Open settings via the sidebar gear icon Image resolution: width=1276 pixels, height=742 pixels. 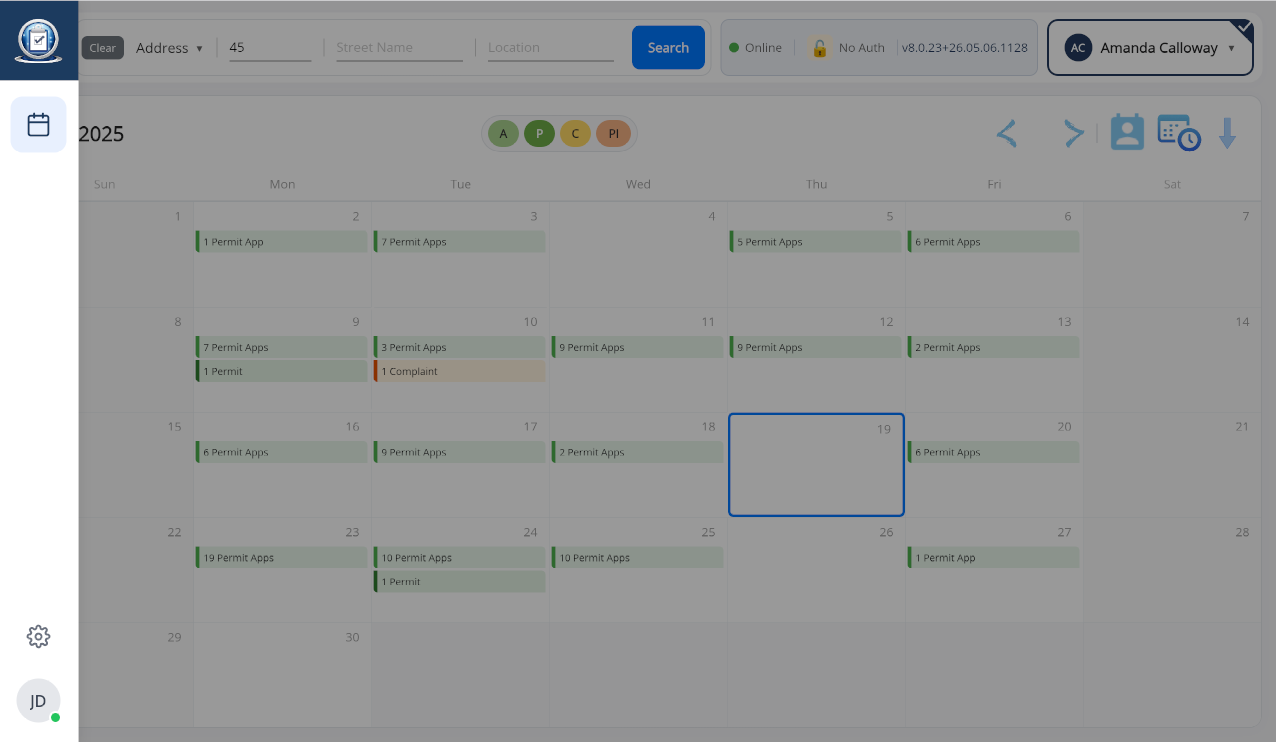38,636
